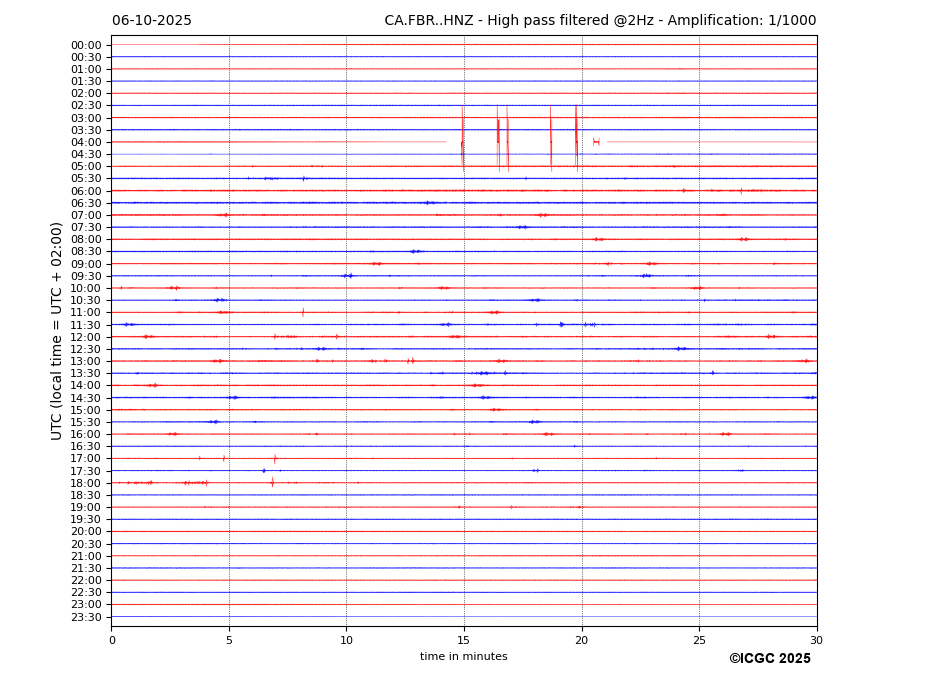Click the x-axis tick label 5
This screenshot has height=696, width=927.
point(229,640)
